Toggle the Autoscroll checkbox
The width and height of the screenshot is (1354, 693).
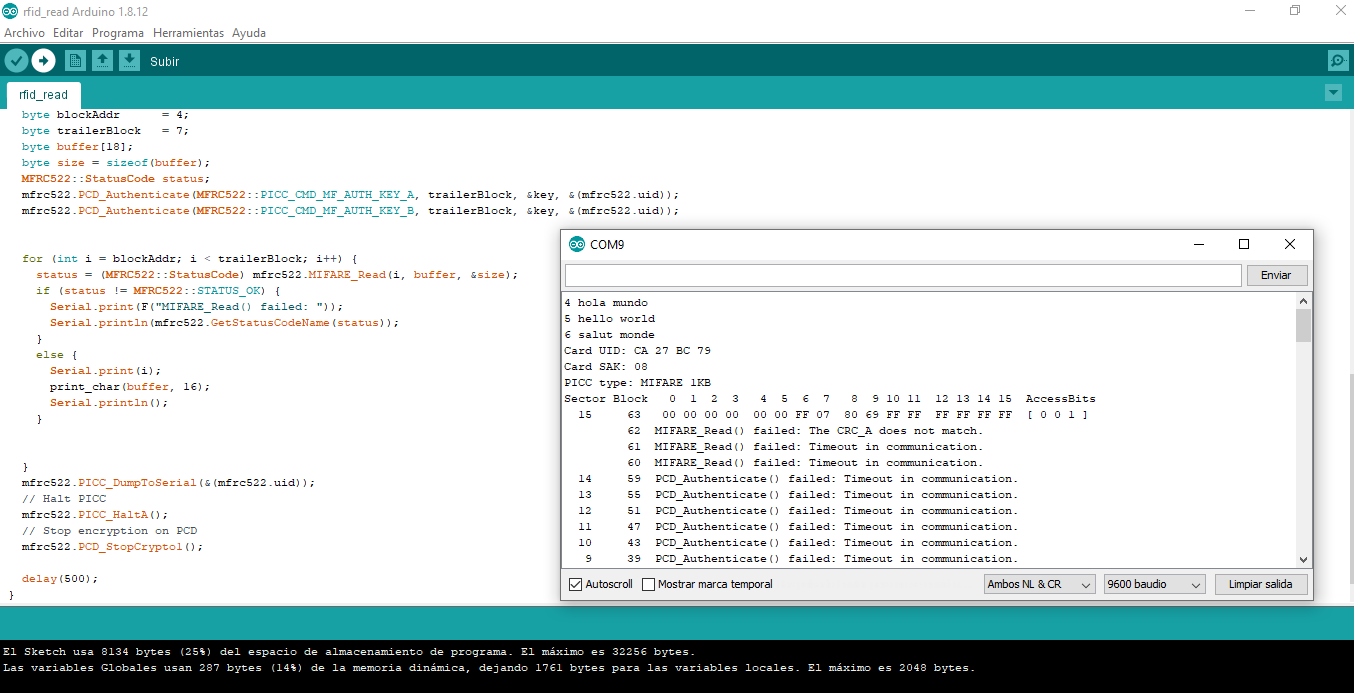tap(575, 584)
